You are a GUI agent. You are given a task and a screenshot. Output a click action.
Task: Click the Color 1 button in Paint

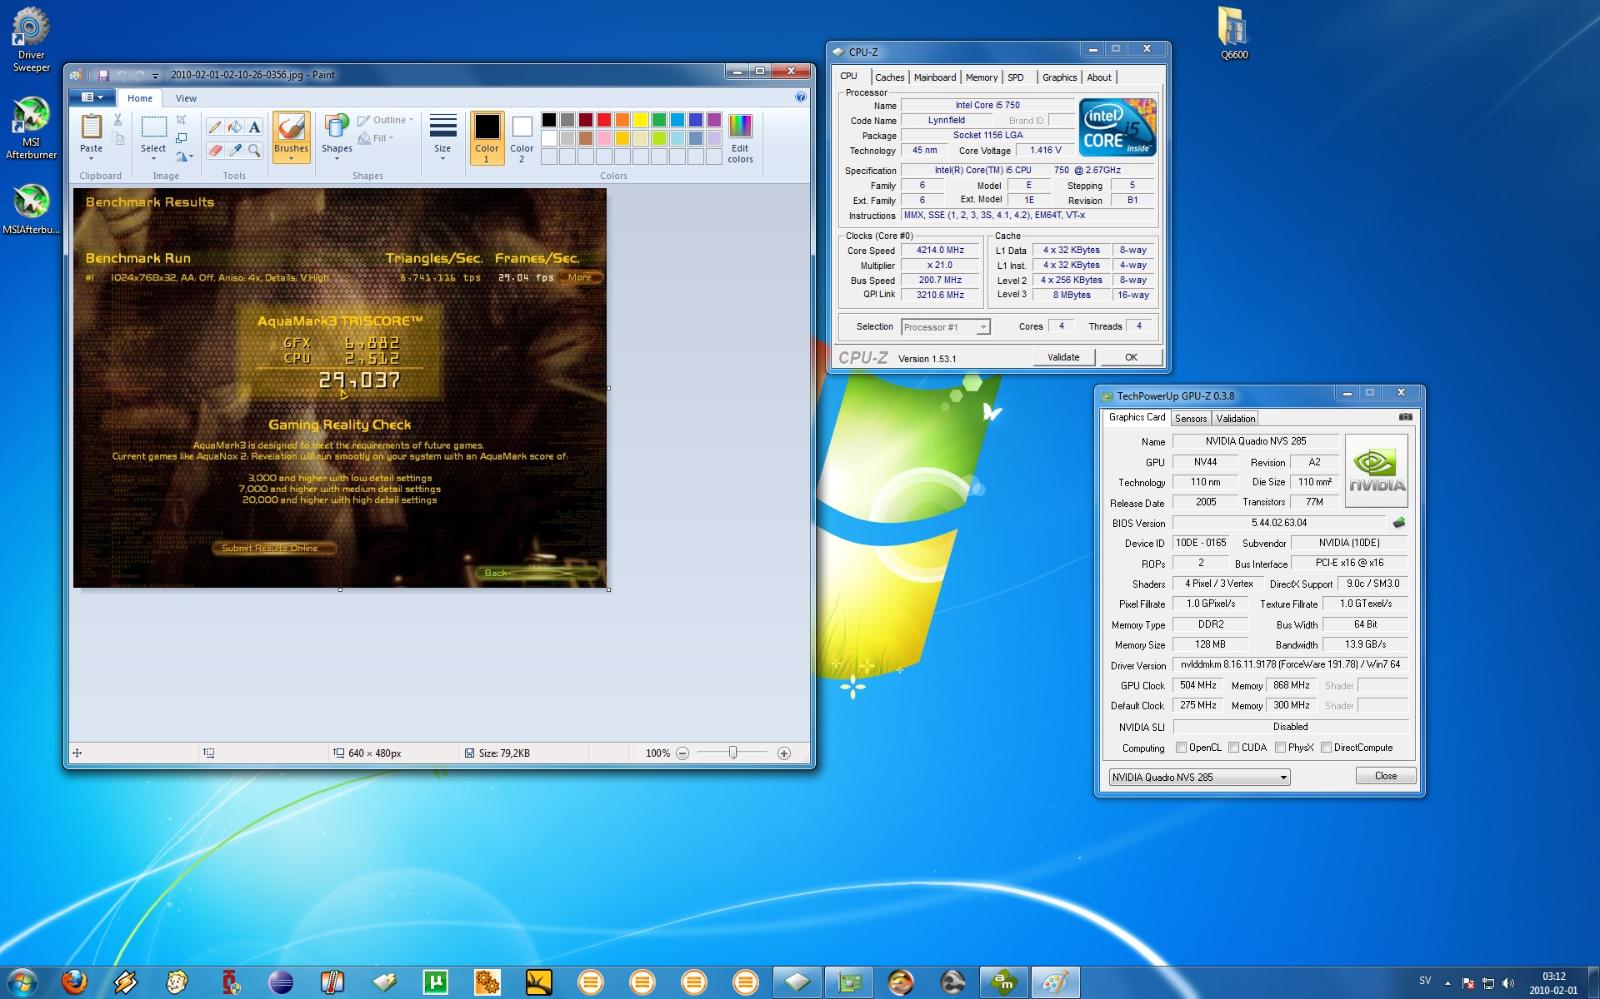coord(487,138)
